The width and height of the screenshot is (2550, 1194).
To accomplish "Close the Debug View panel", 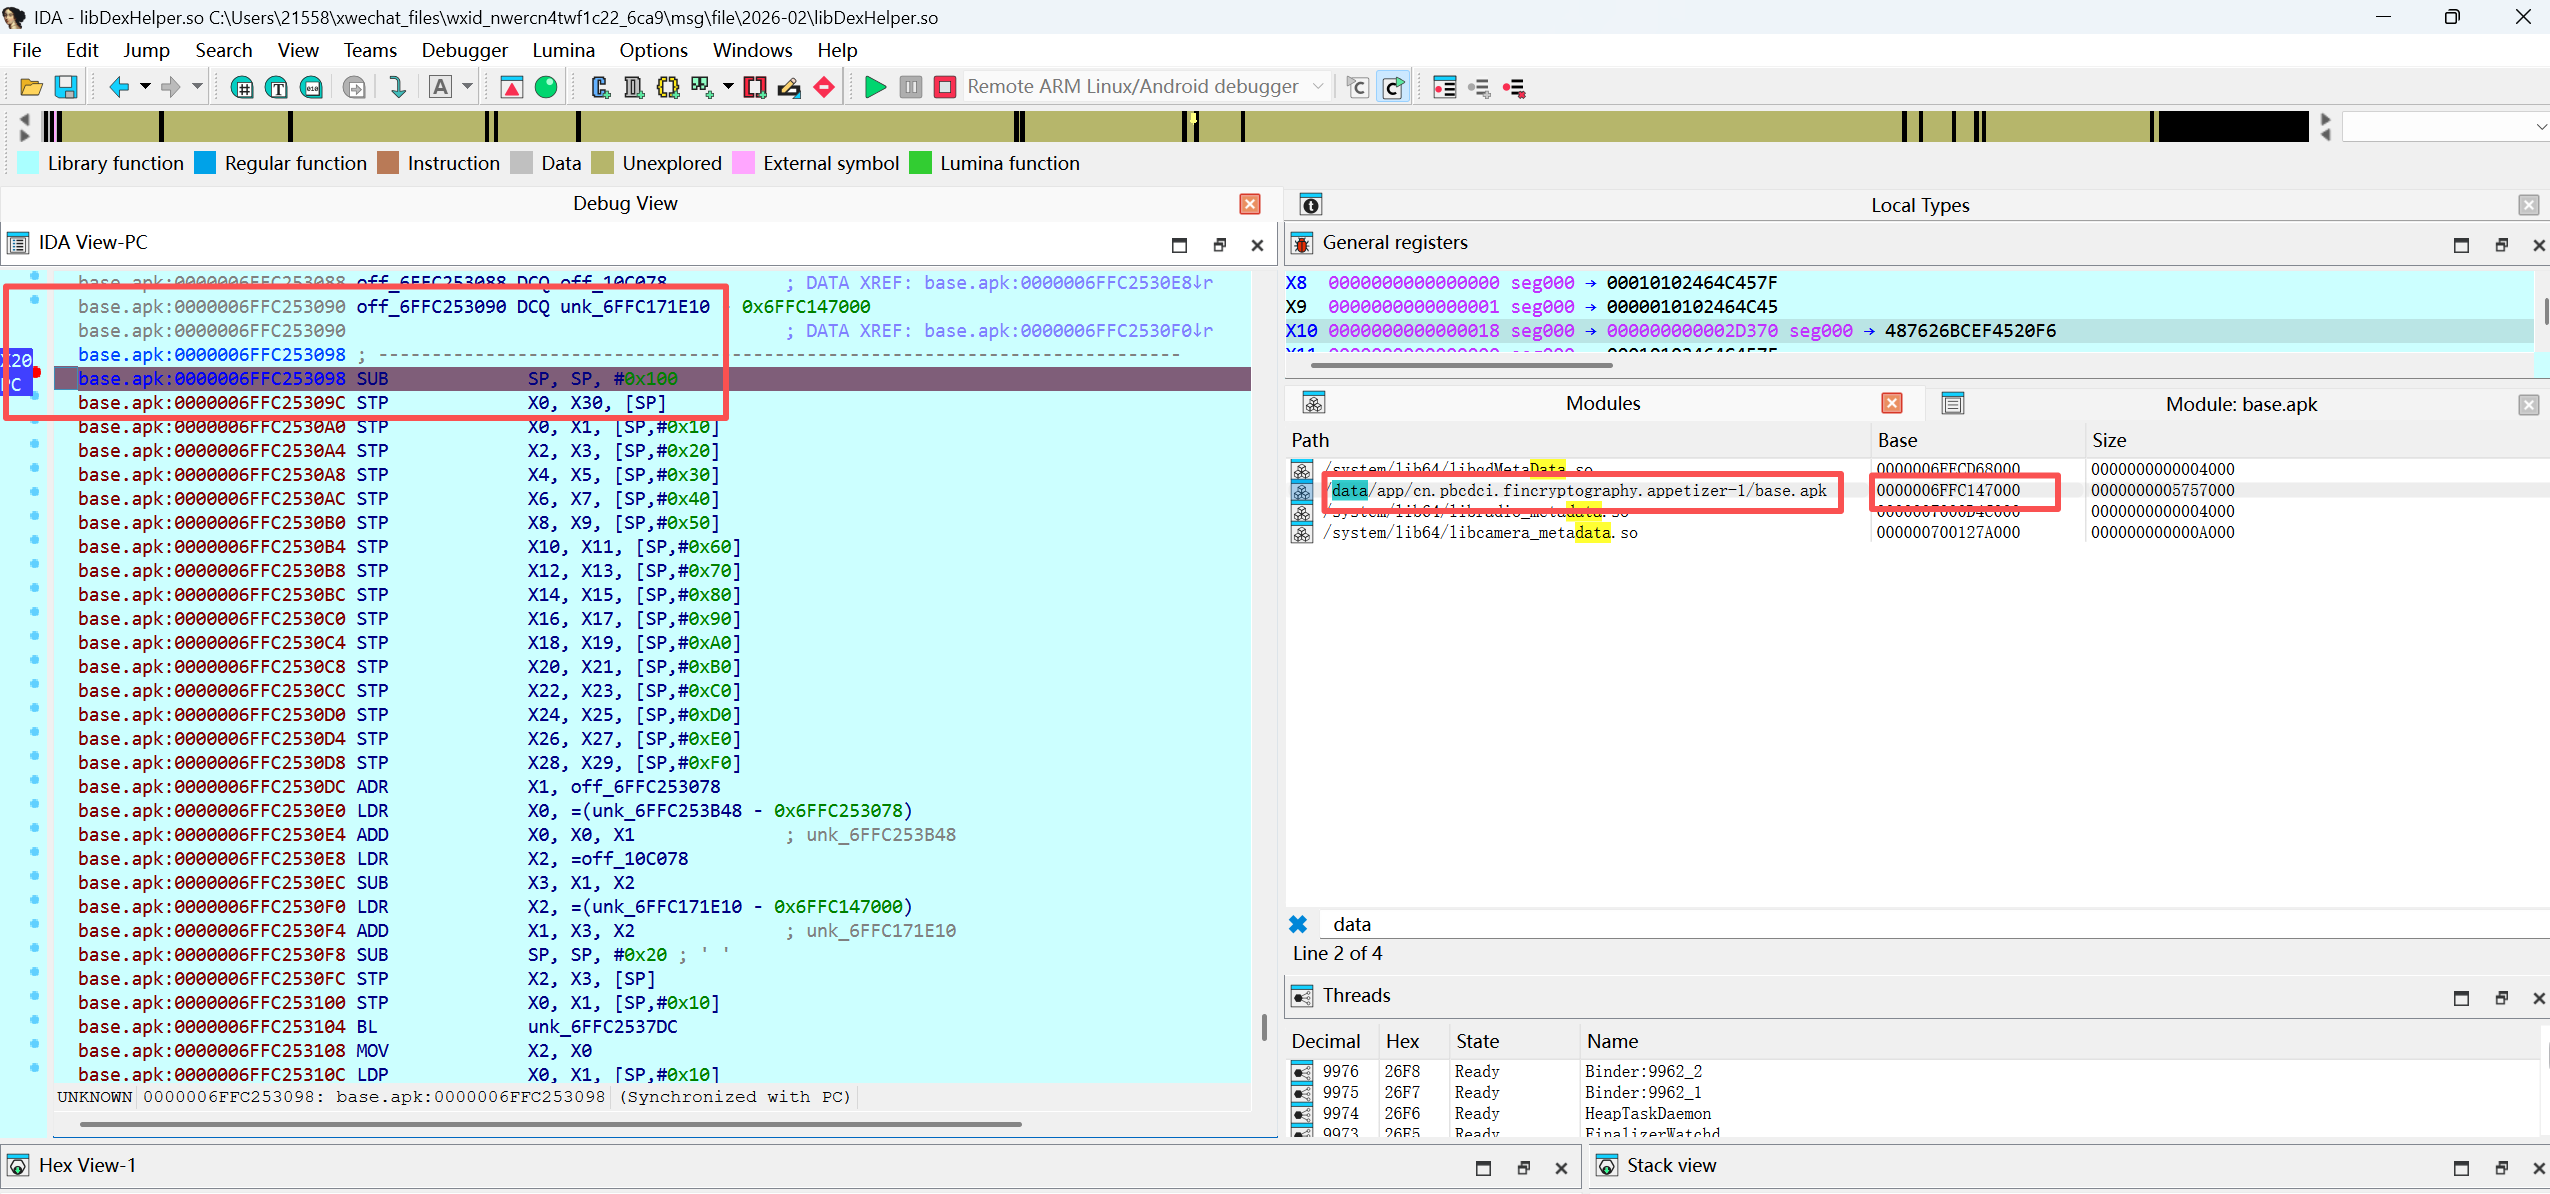I will click(x=1250, y=204).
